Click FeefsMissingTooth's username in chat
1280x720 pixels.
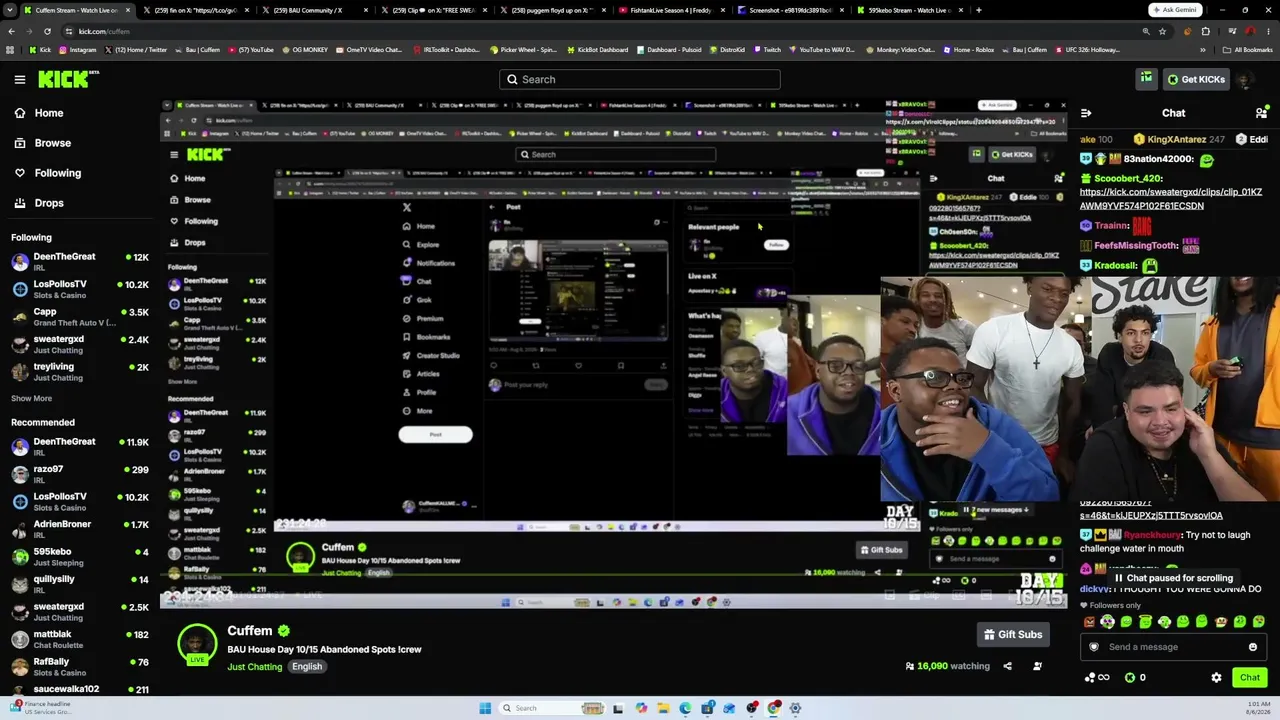click(x=1136, y=245)
